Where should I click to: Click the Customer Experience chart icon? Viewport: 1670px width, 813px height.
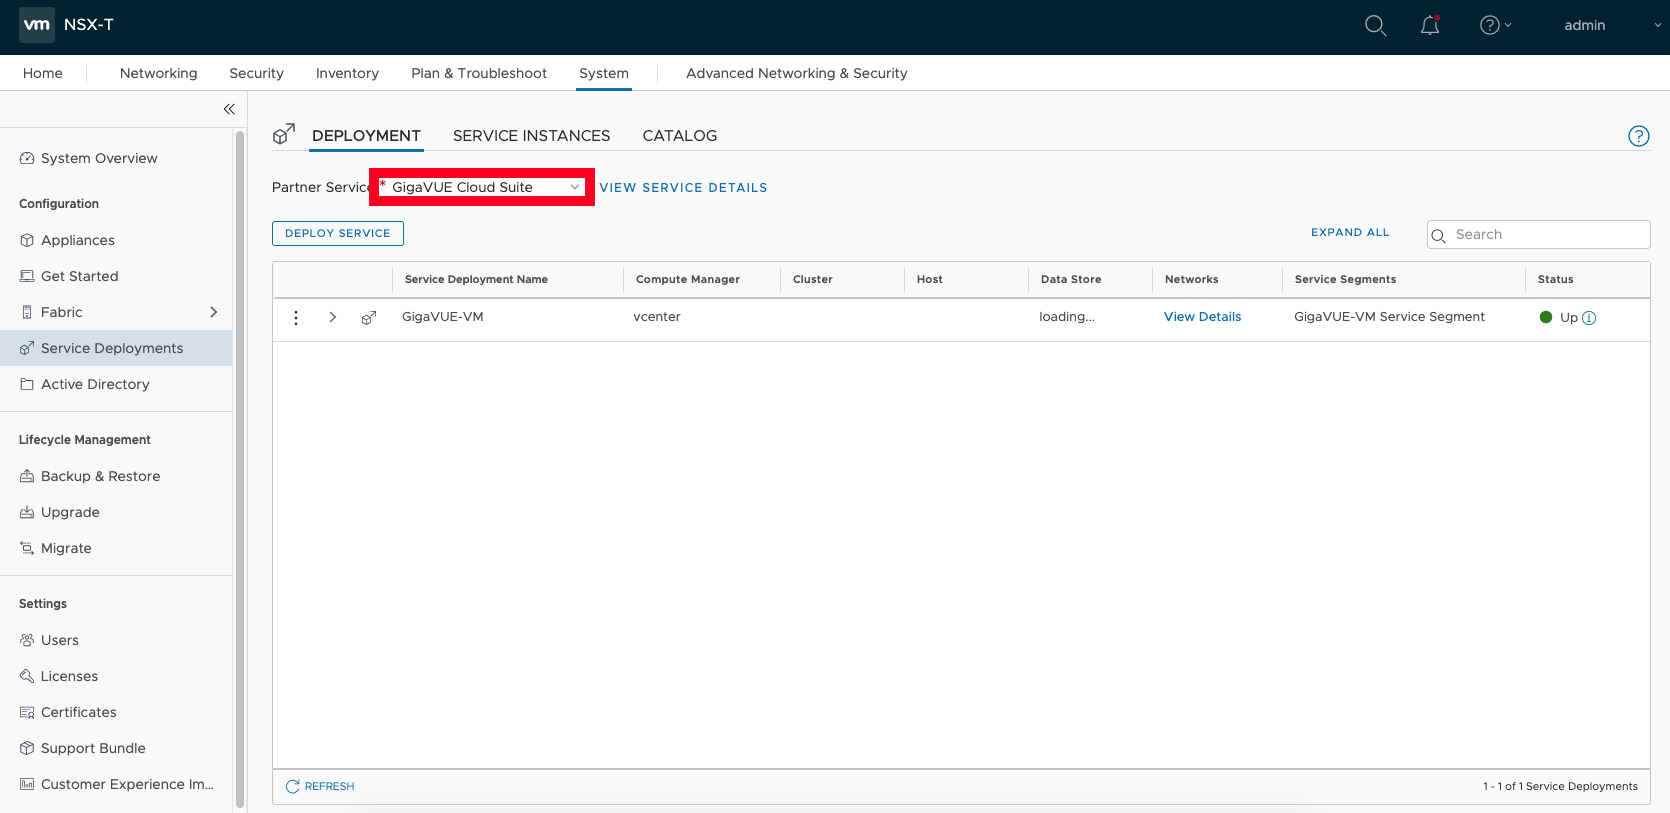(x=27, y=784)
